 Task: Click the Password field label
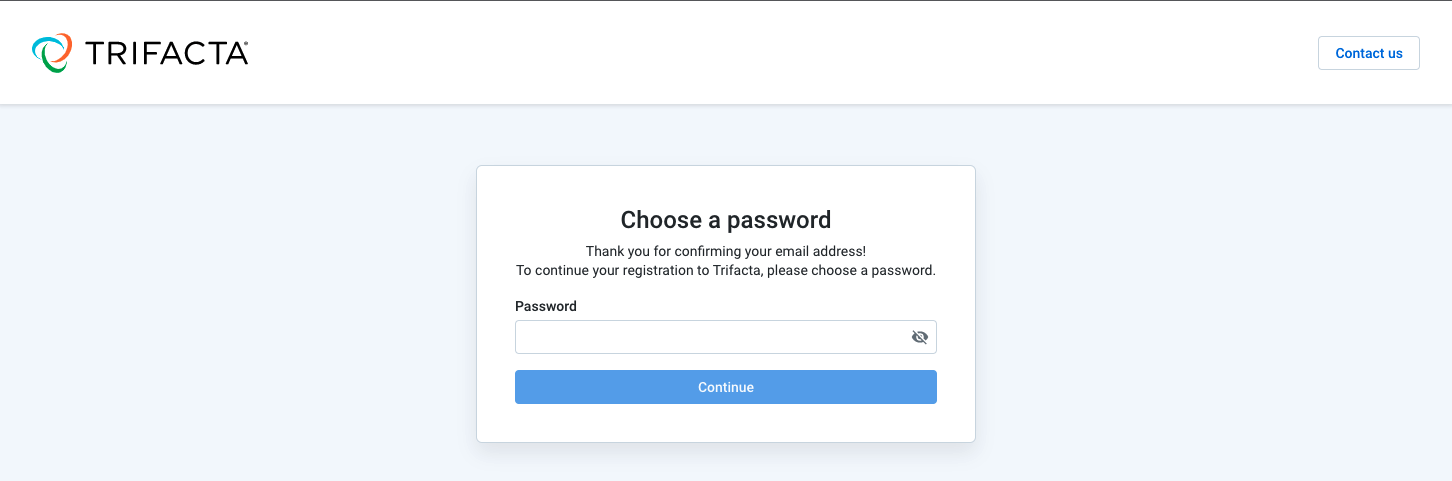coord(546,306)
